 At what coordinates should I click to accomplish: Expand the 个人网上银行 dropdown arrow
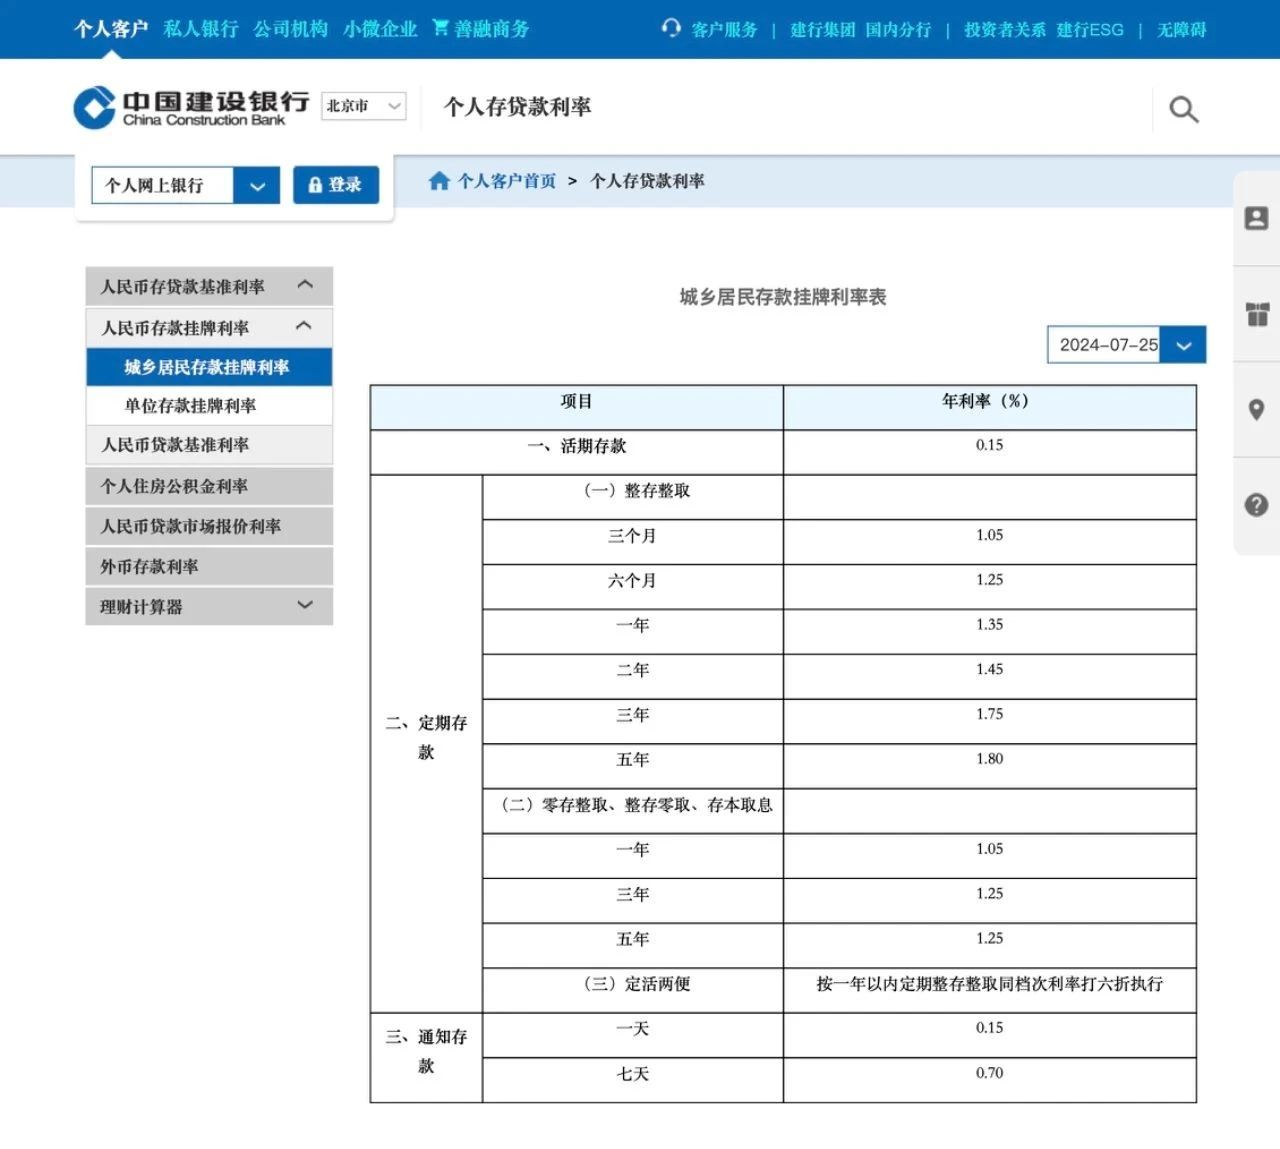(257, 186)
